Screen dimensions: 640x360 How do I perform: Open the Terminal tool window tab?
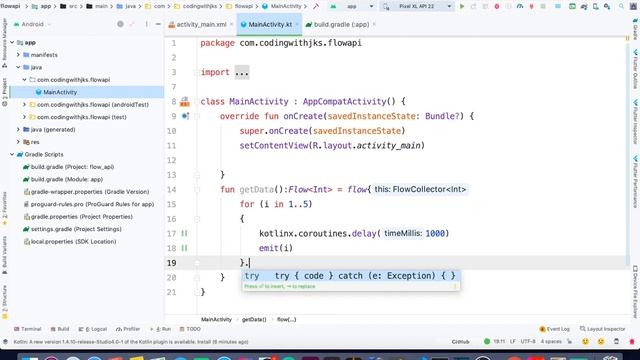(x=28, y=329)
